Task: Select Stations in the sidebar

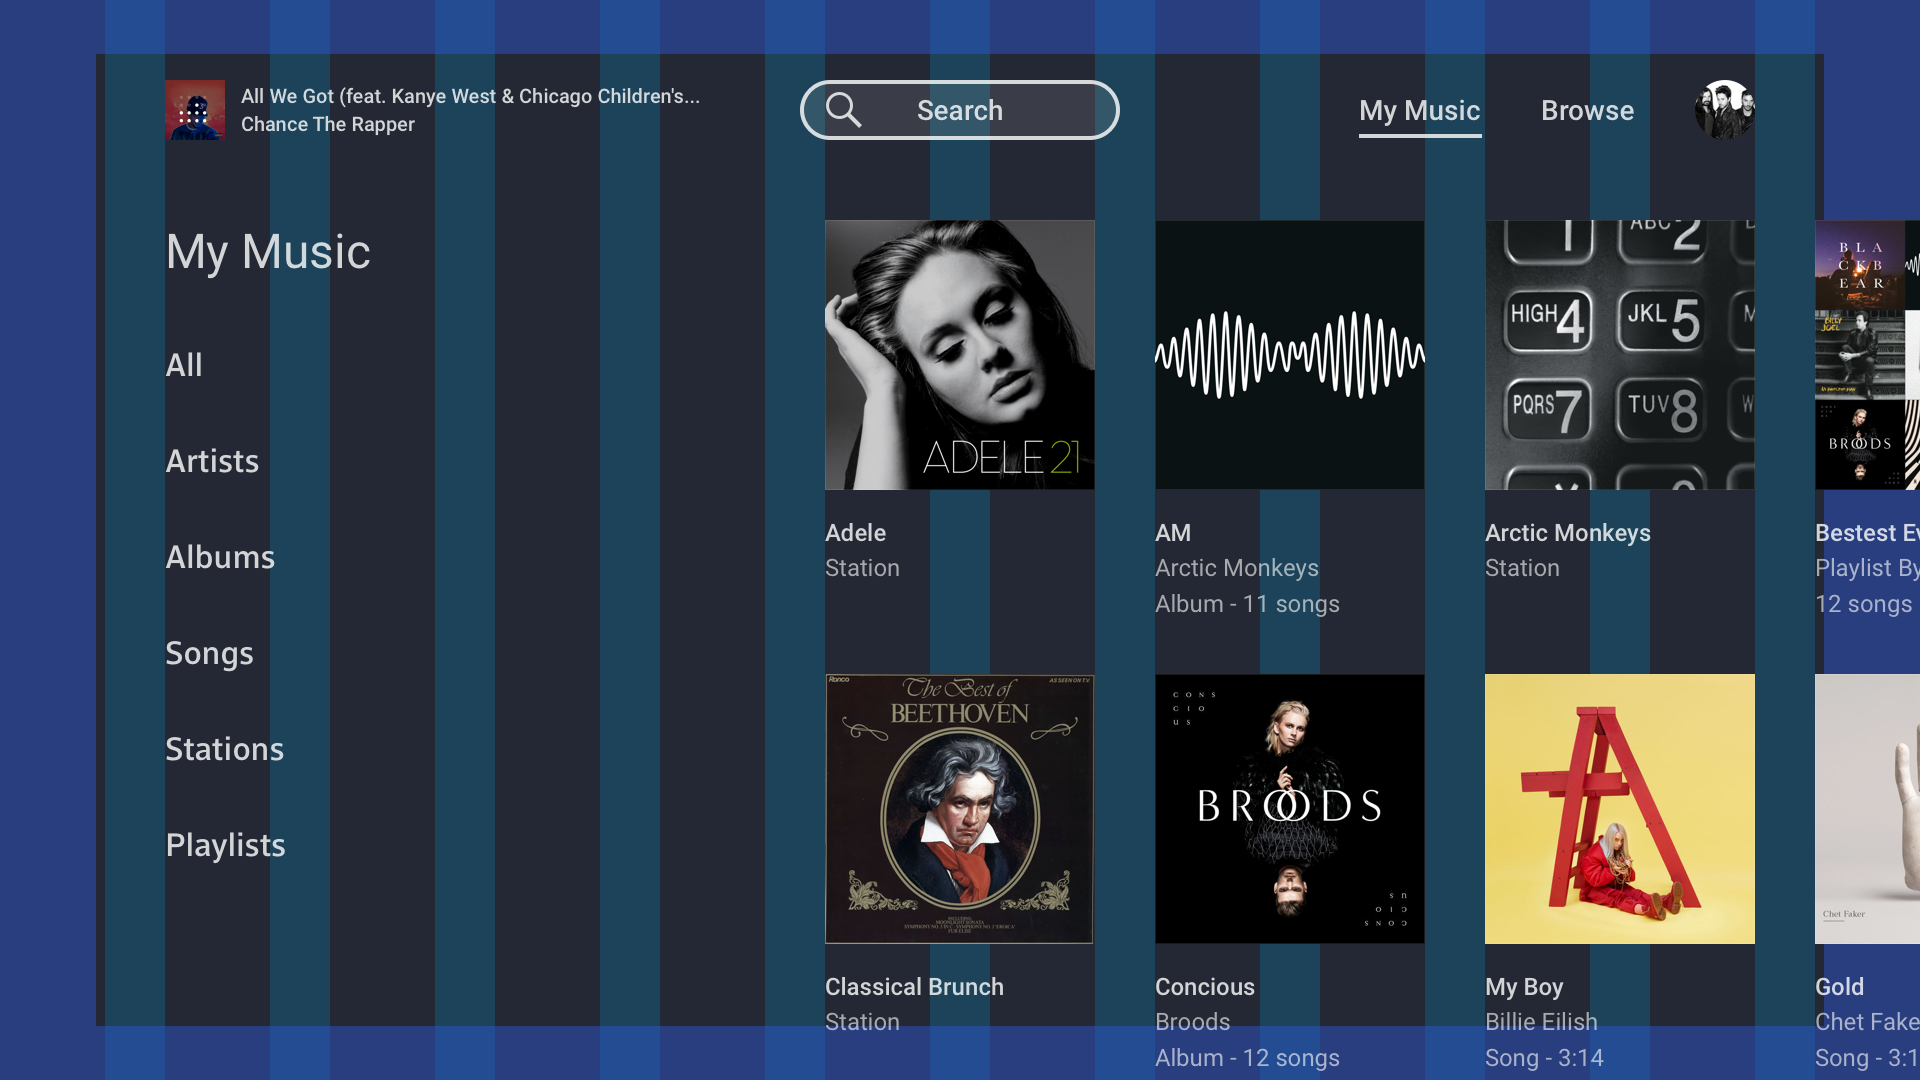Action: coord(224,749)
